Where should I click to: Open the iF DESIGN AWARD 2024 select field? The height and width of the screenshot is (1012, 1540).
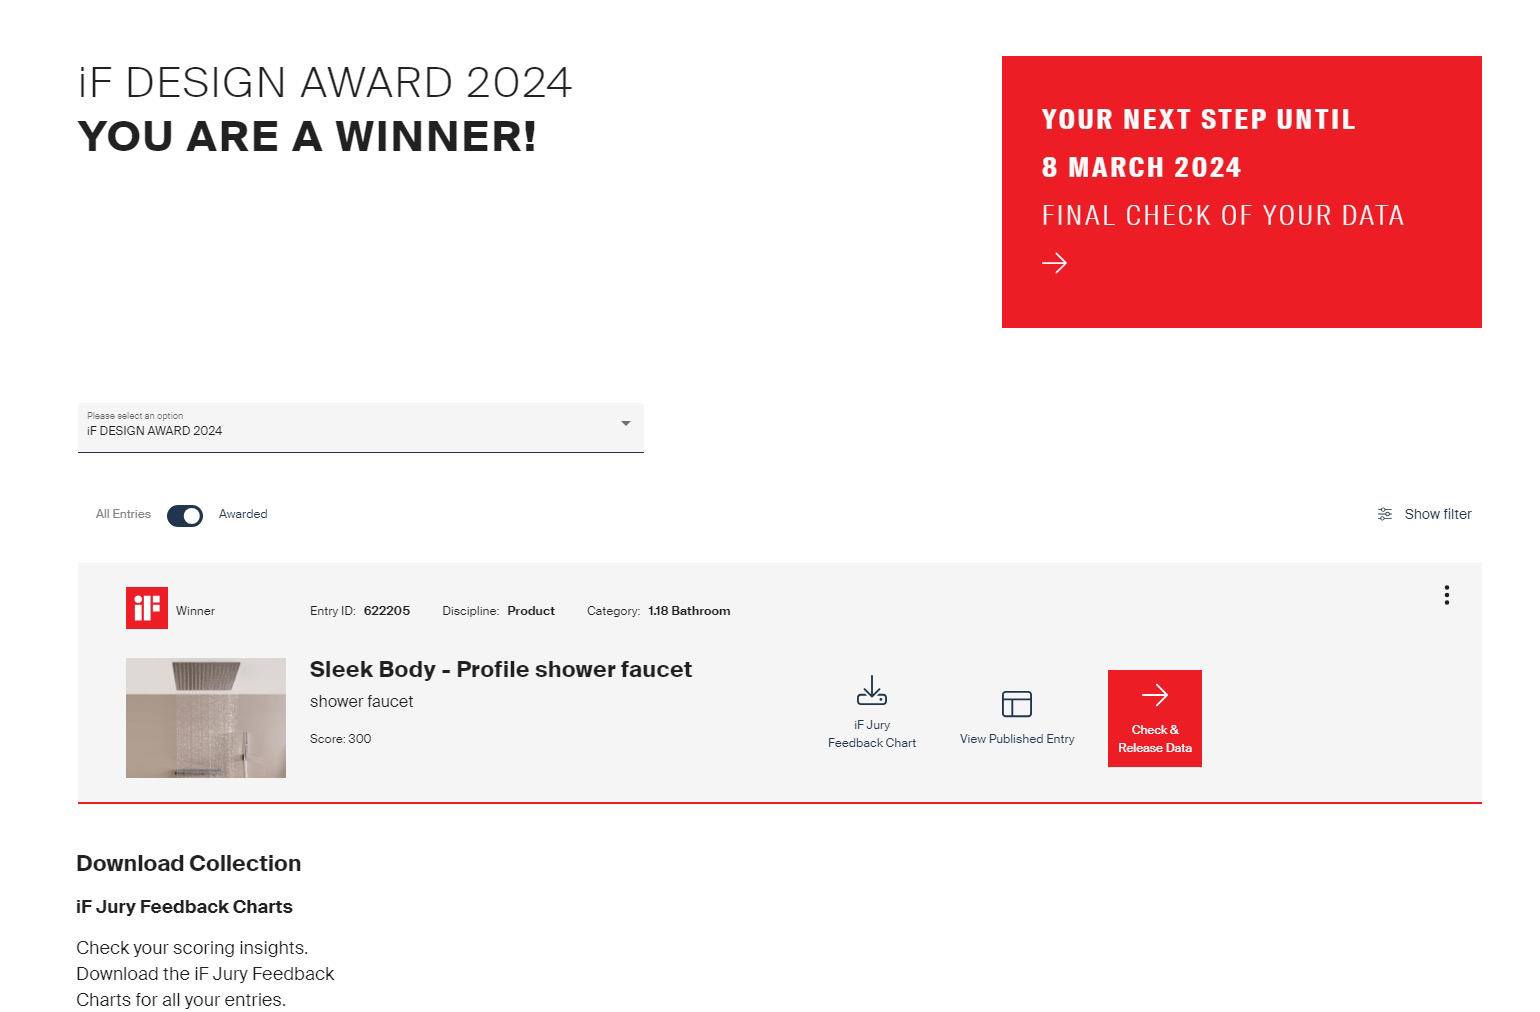pyautogui.click(x=340, y=428)
